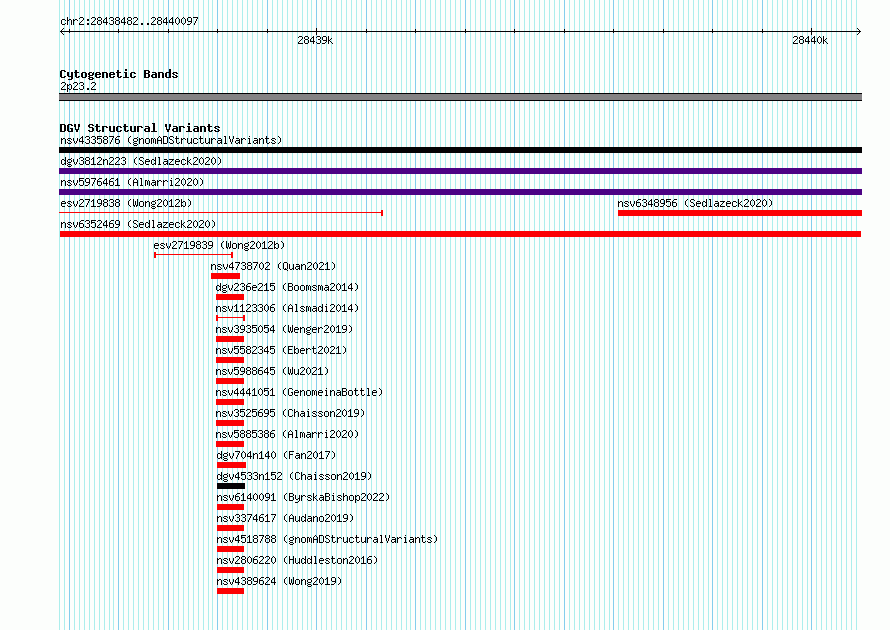Open nsv4389624 (Wong2019) label

[x=279, y=581]
